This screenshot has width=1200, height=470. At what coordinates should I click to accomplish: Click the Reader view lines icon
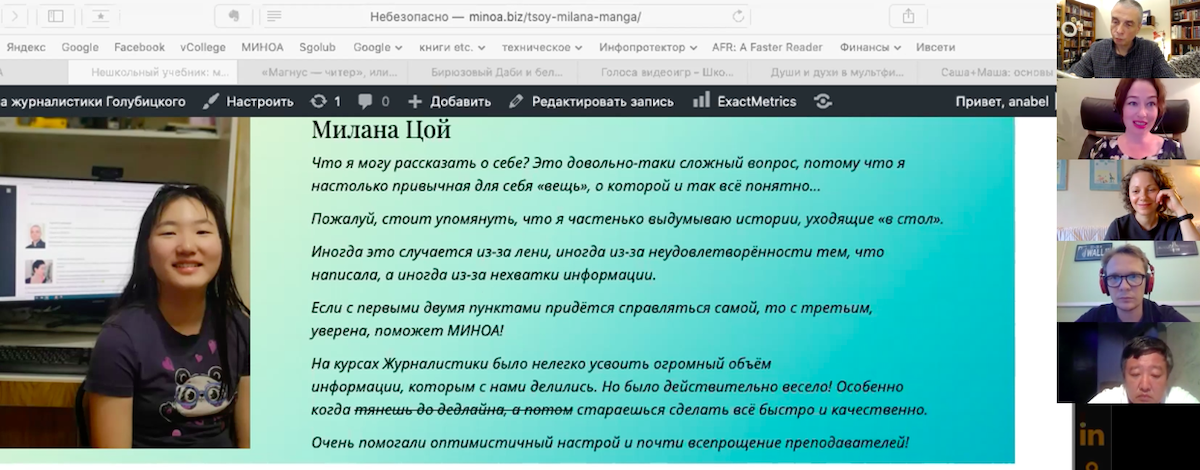[275, 17]
